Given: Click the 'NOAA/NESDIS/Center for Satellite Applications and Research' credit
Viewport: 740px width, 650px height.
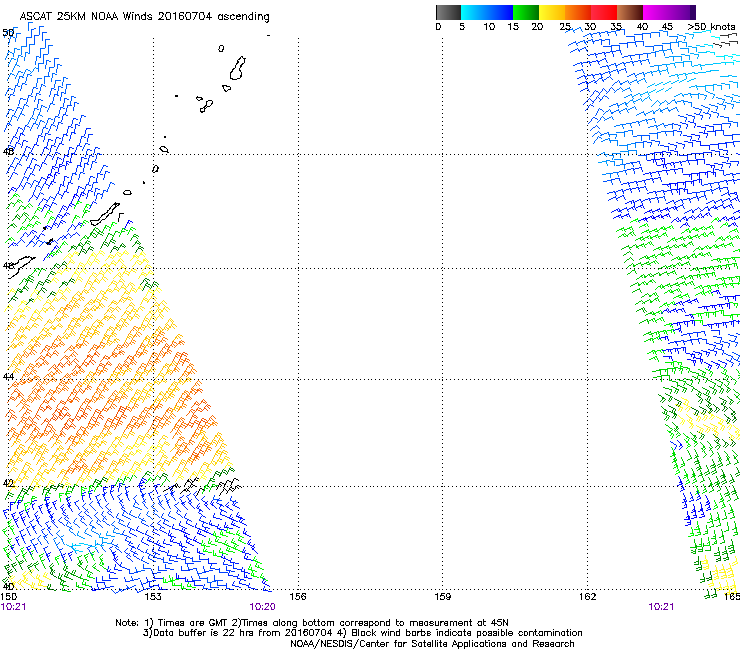Looking at the screenshot, I should [x=432, y=644].
